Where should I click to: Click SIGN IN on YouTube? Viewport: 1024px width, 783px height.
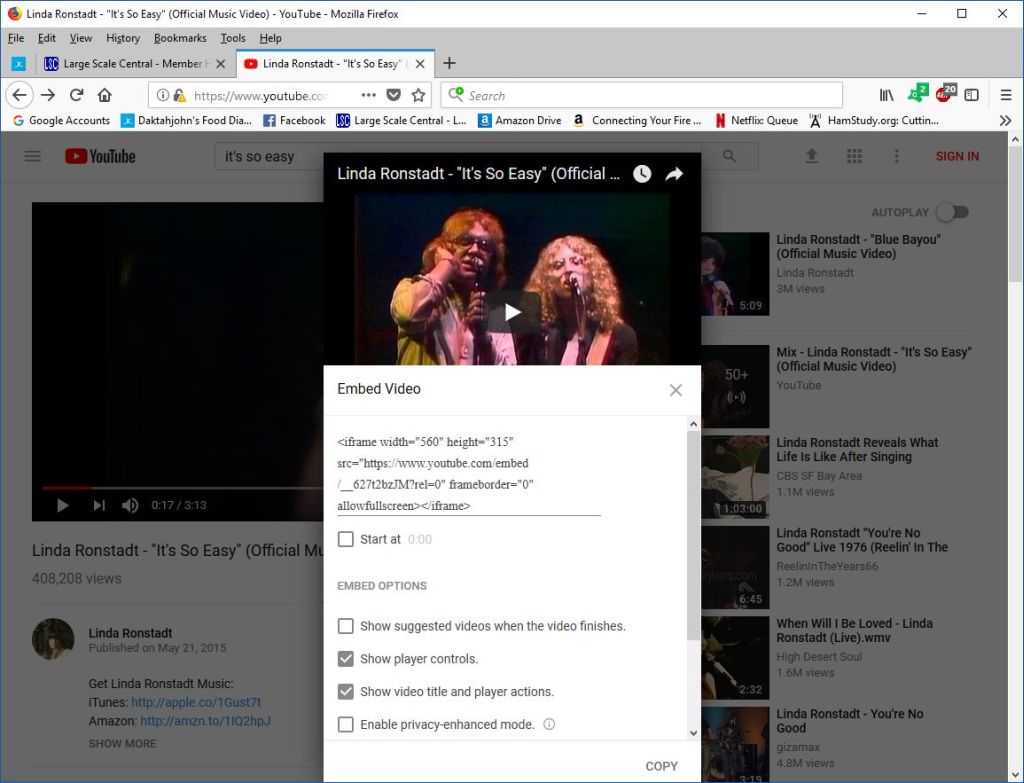[957, 156]
